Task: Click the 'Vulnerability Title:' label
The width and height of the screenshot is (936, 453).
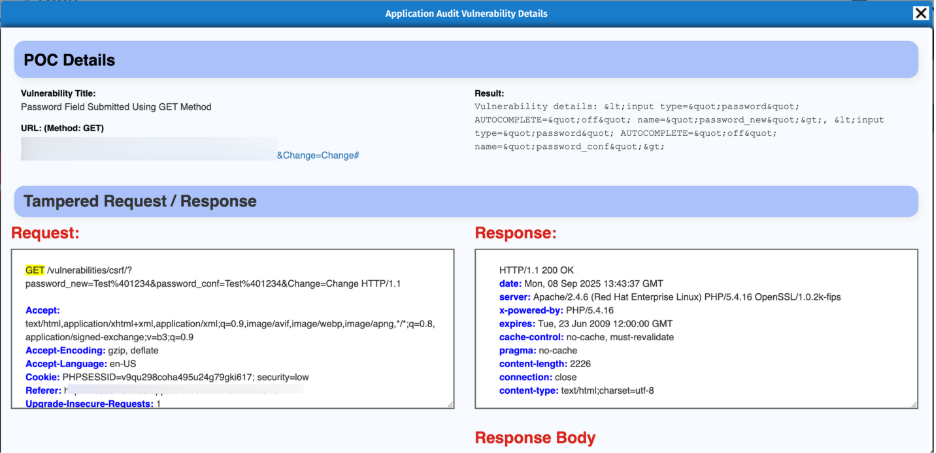Action: [58, 93]
